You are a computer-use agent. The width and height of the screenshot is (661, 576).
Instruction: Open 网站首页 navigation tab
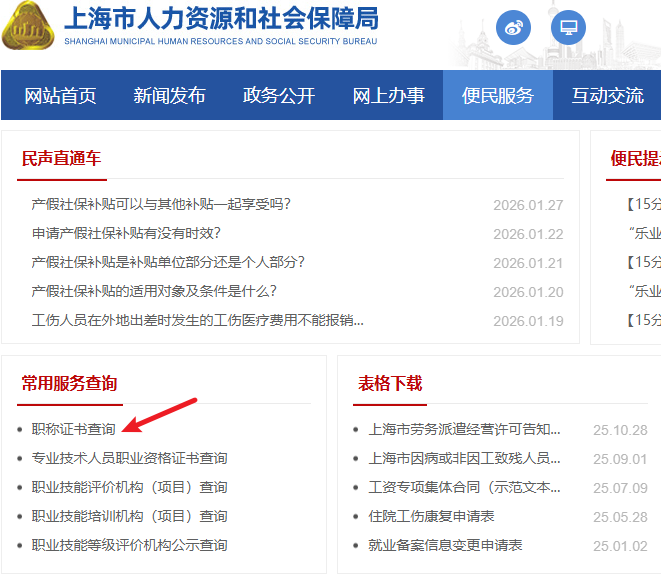click(x=61, y=96)
